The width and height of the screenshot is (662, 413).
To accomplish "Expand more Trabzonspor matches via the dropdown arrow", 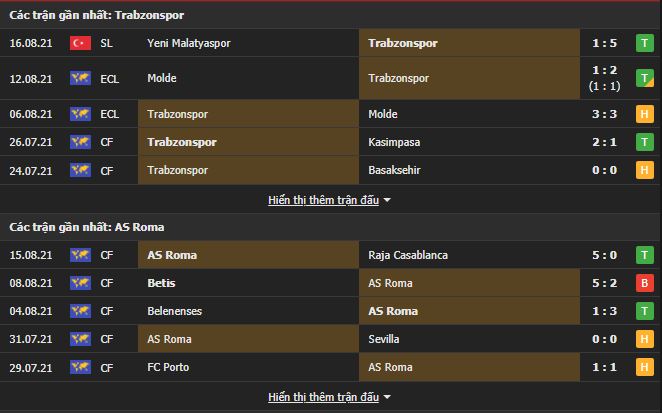I will (x=387, y=200).
